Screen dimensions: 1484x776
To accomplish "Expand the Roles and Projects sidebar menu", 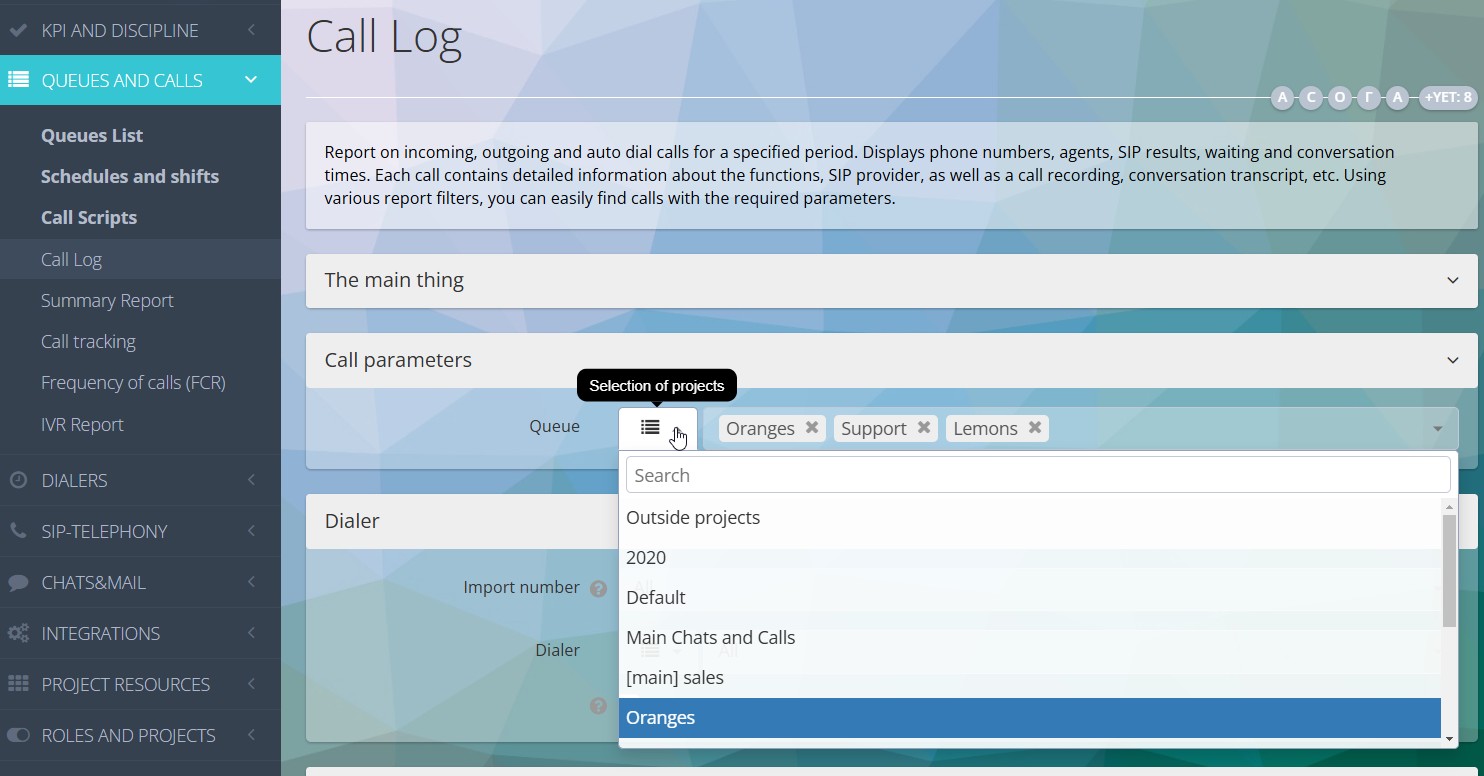I will tap(251, 735).
